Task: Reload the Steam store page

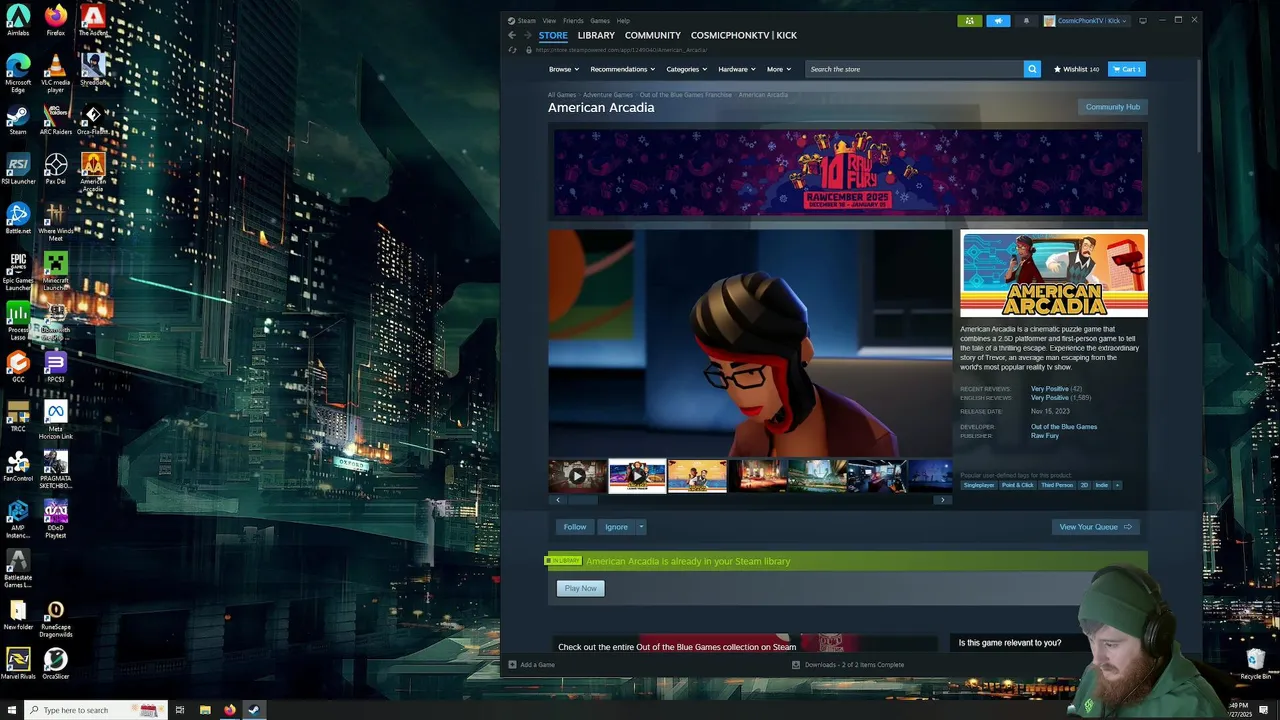Action: pos(512,49)
